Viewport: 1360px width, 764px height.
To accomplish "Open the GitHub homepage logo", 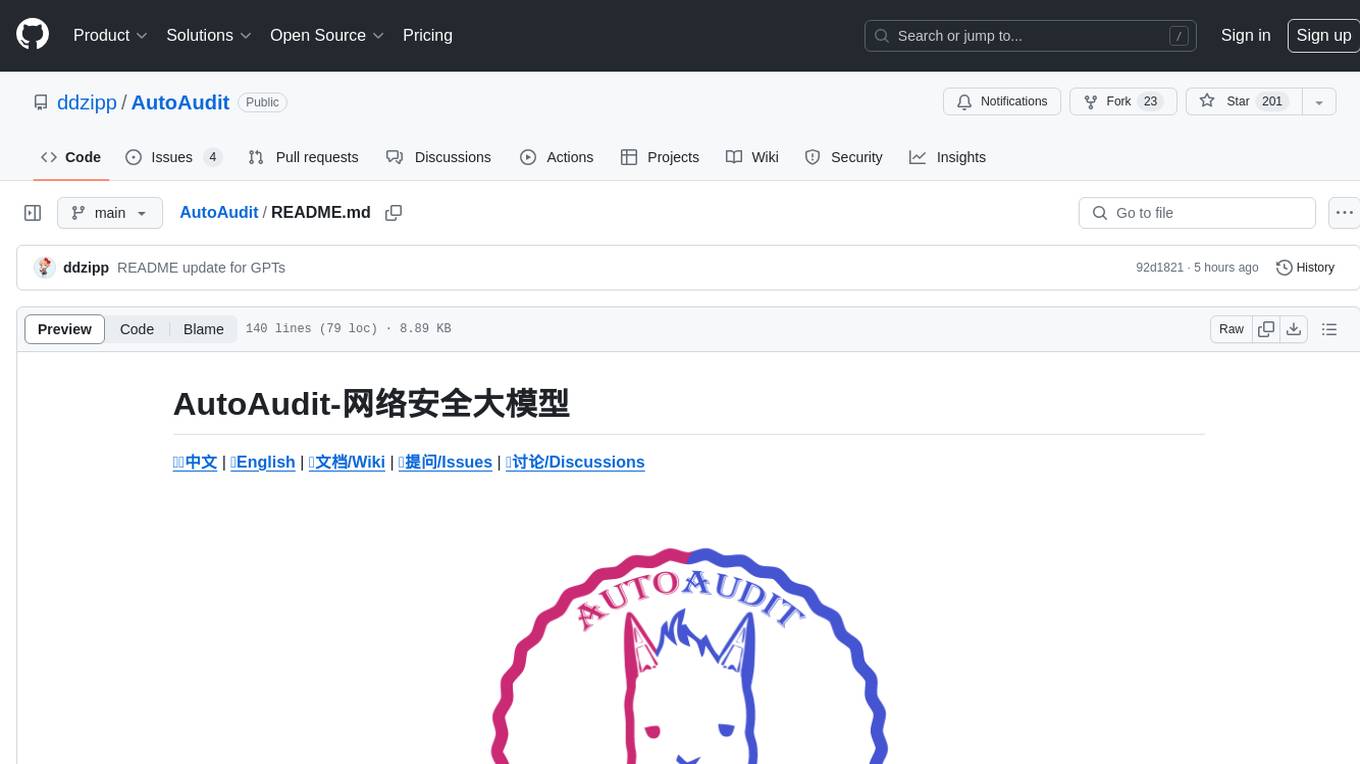I will (32, 35).
